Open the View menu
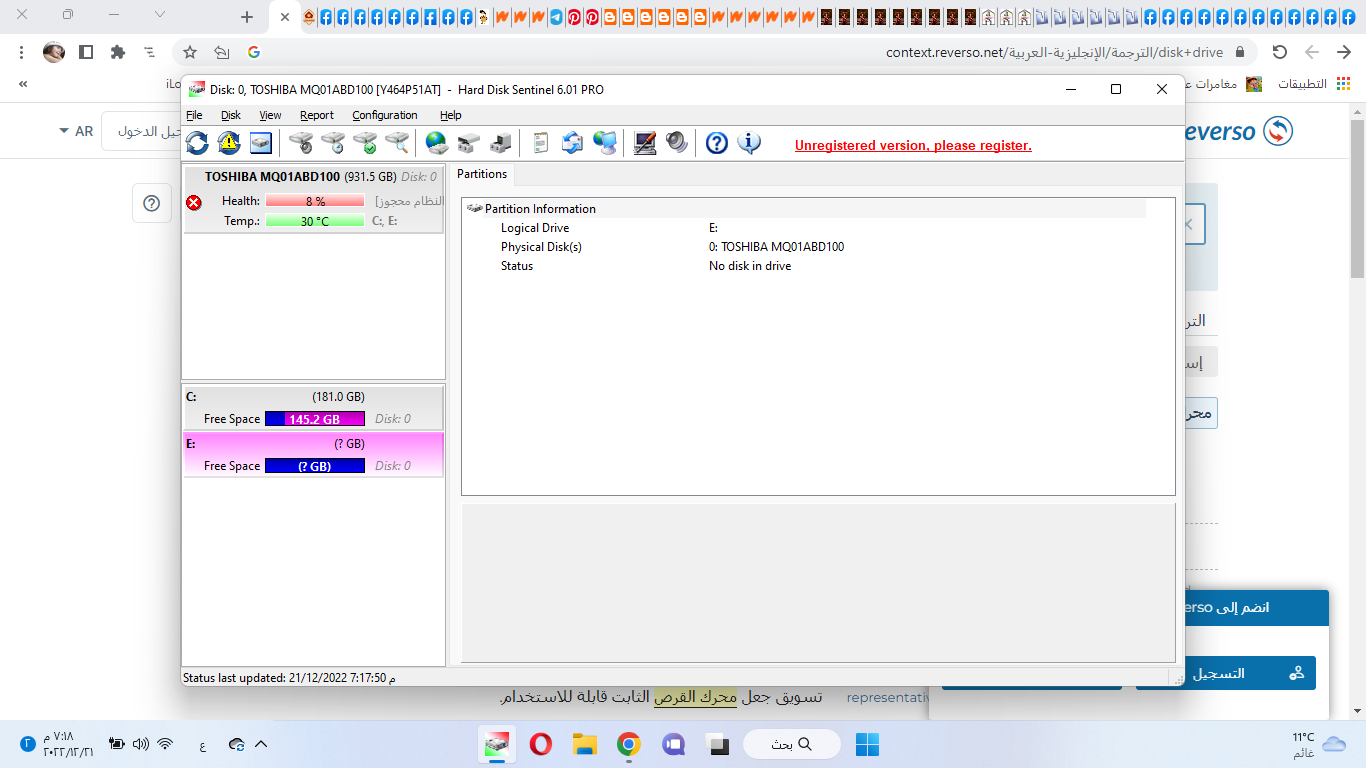Image resolution: width=1366 pixels, height=768 pixels. [x=270, y=115]
